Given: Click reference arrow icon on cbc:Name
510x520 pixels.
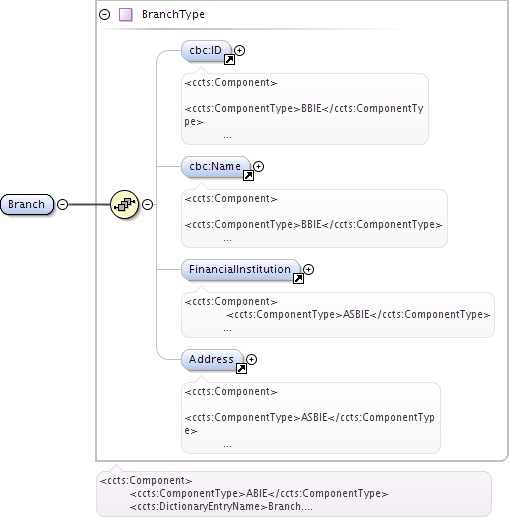Looking at the screenshot, I should 248,176.
